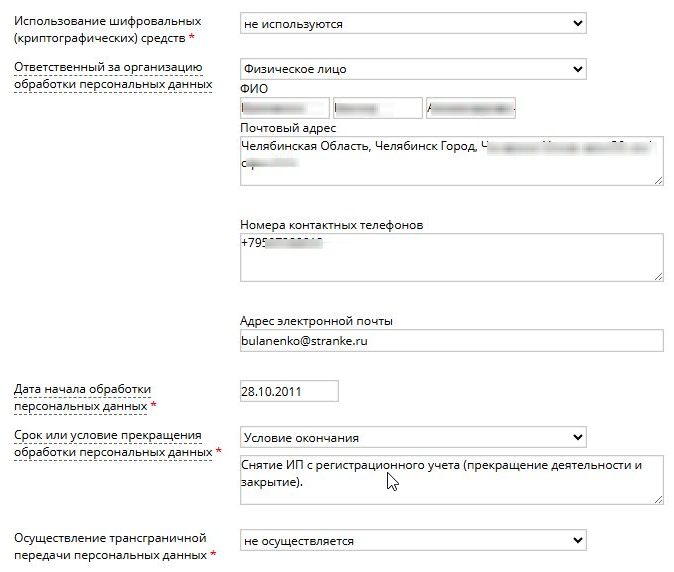
Task: Click the email field with bulanenko@stranke.ru
Action: point(452,341)
